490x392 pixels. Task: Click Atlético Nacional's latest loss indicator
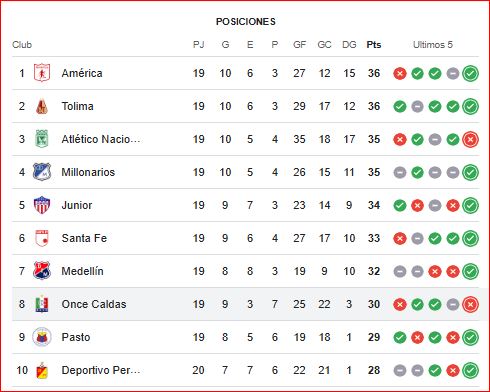point(470,139)
